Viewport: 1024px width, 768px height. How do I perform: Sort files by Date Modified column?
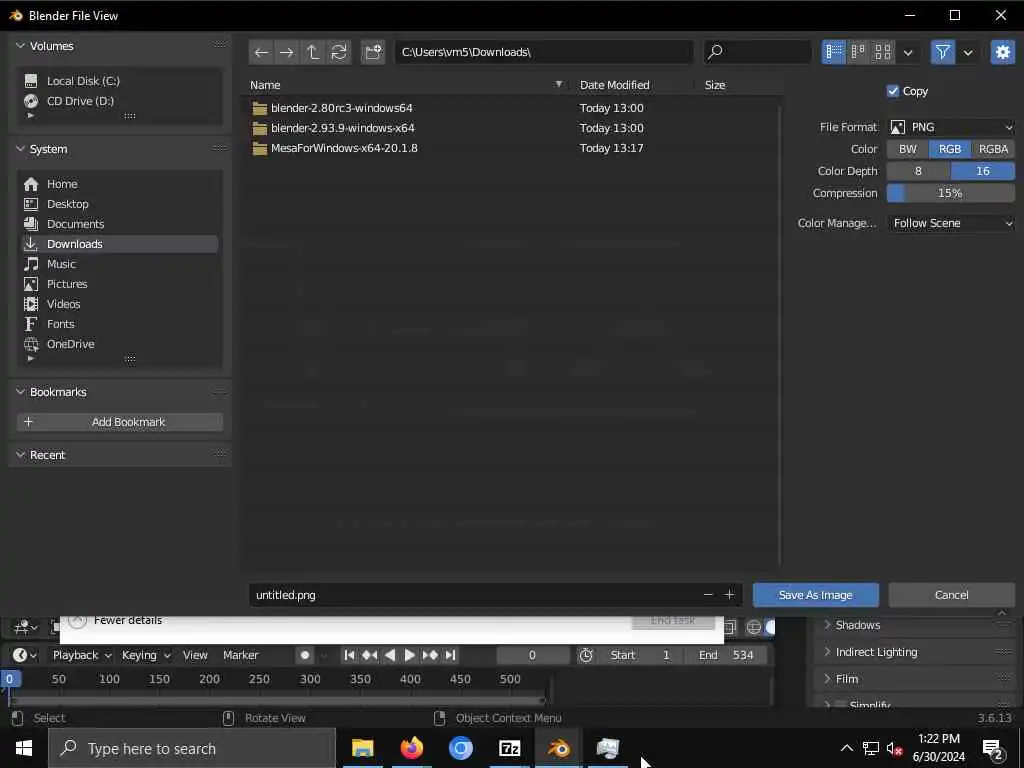pos(615,85)
